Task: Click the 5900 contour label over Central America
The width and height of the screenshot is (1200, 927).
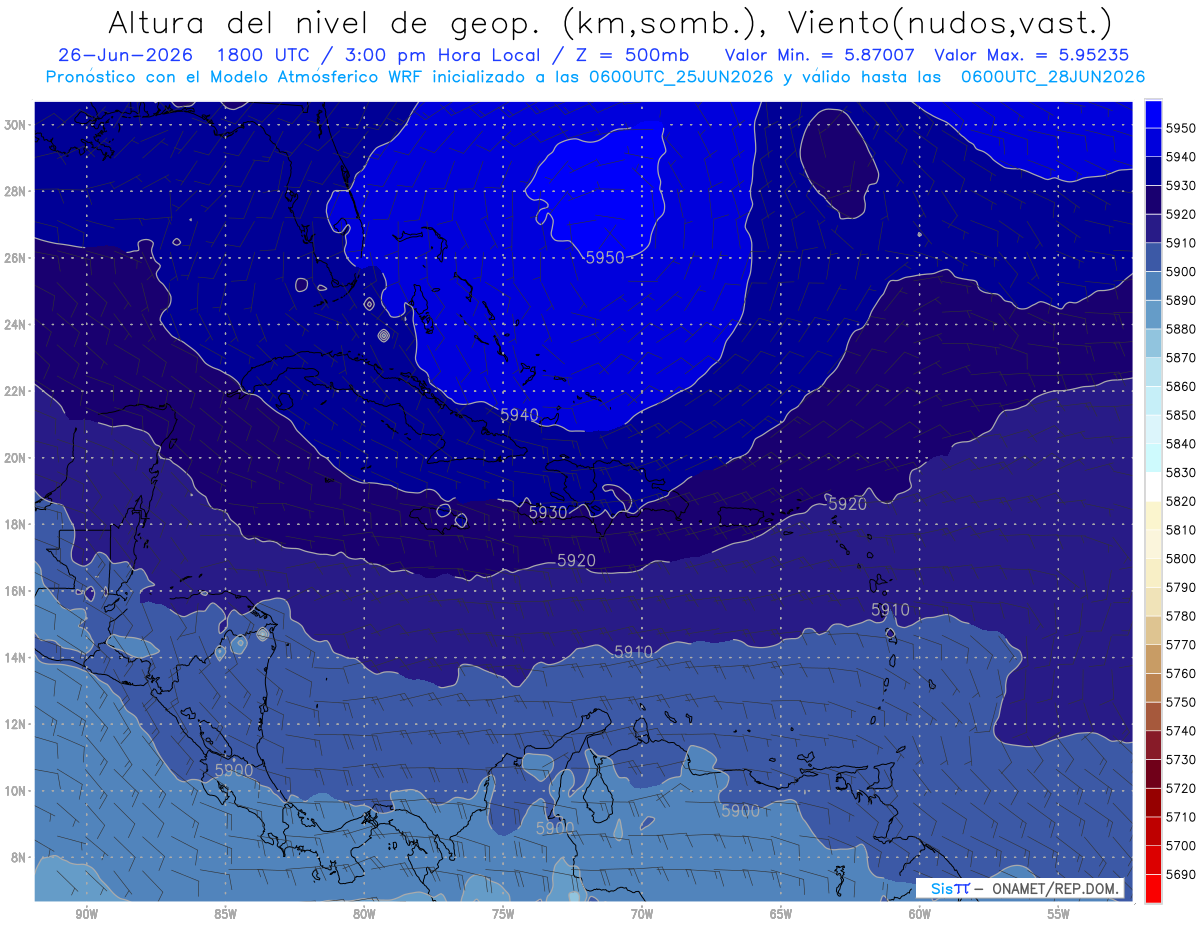Action: [x=234, y=770]
